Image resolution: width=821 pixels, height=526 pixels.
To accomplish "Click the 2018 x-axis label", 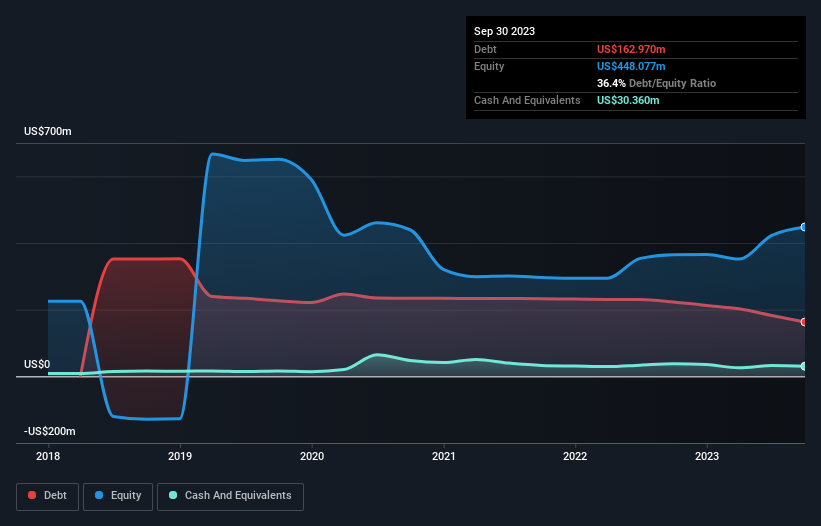I will tap(48, 456).
